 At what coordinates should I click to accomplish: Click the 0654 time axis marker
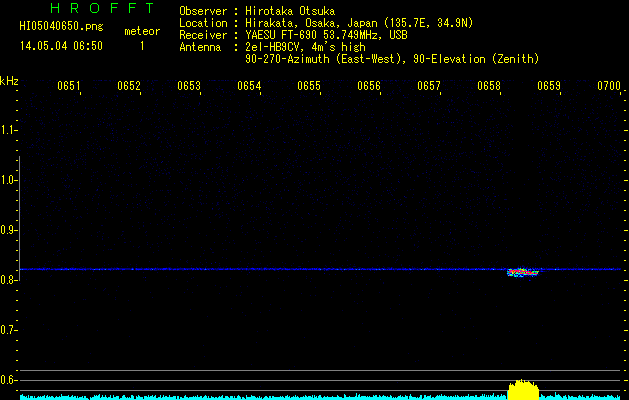coord(249,86)
